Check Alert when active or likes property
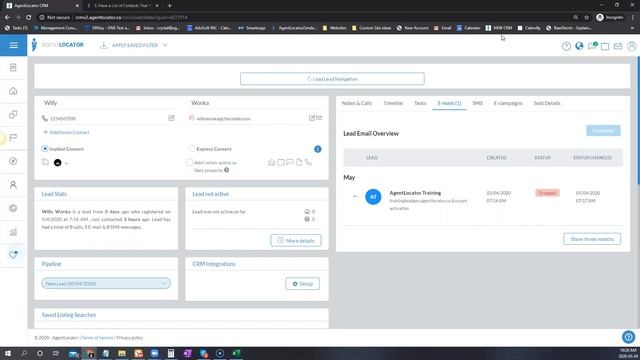 point(189,162)
